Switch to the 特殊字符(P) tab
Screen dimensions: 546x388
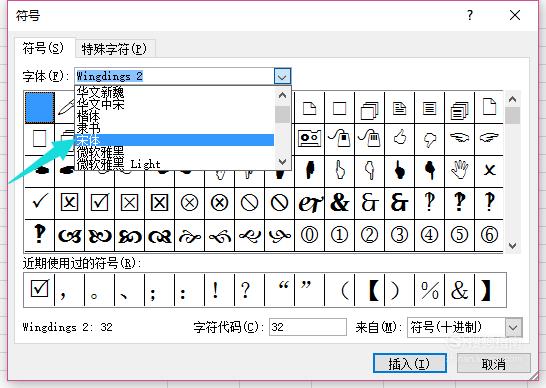tap(114, 49)
